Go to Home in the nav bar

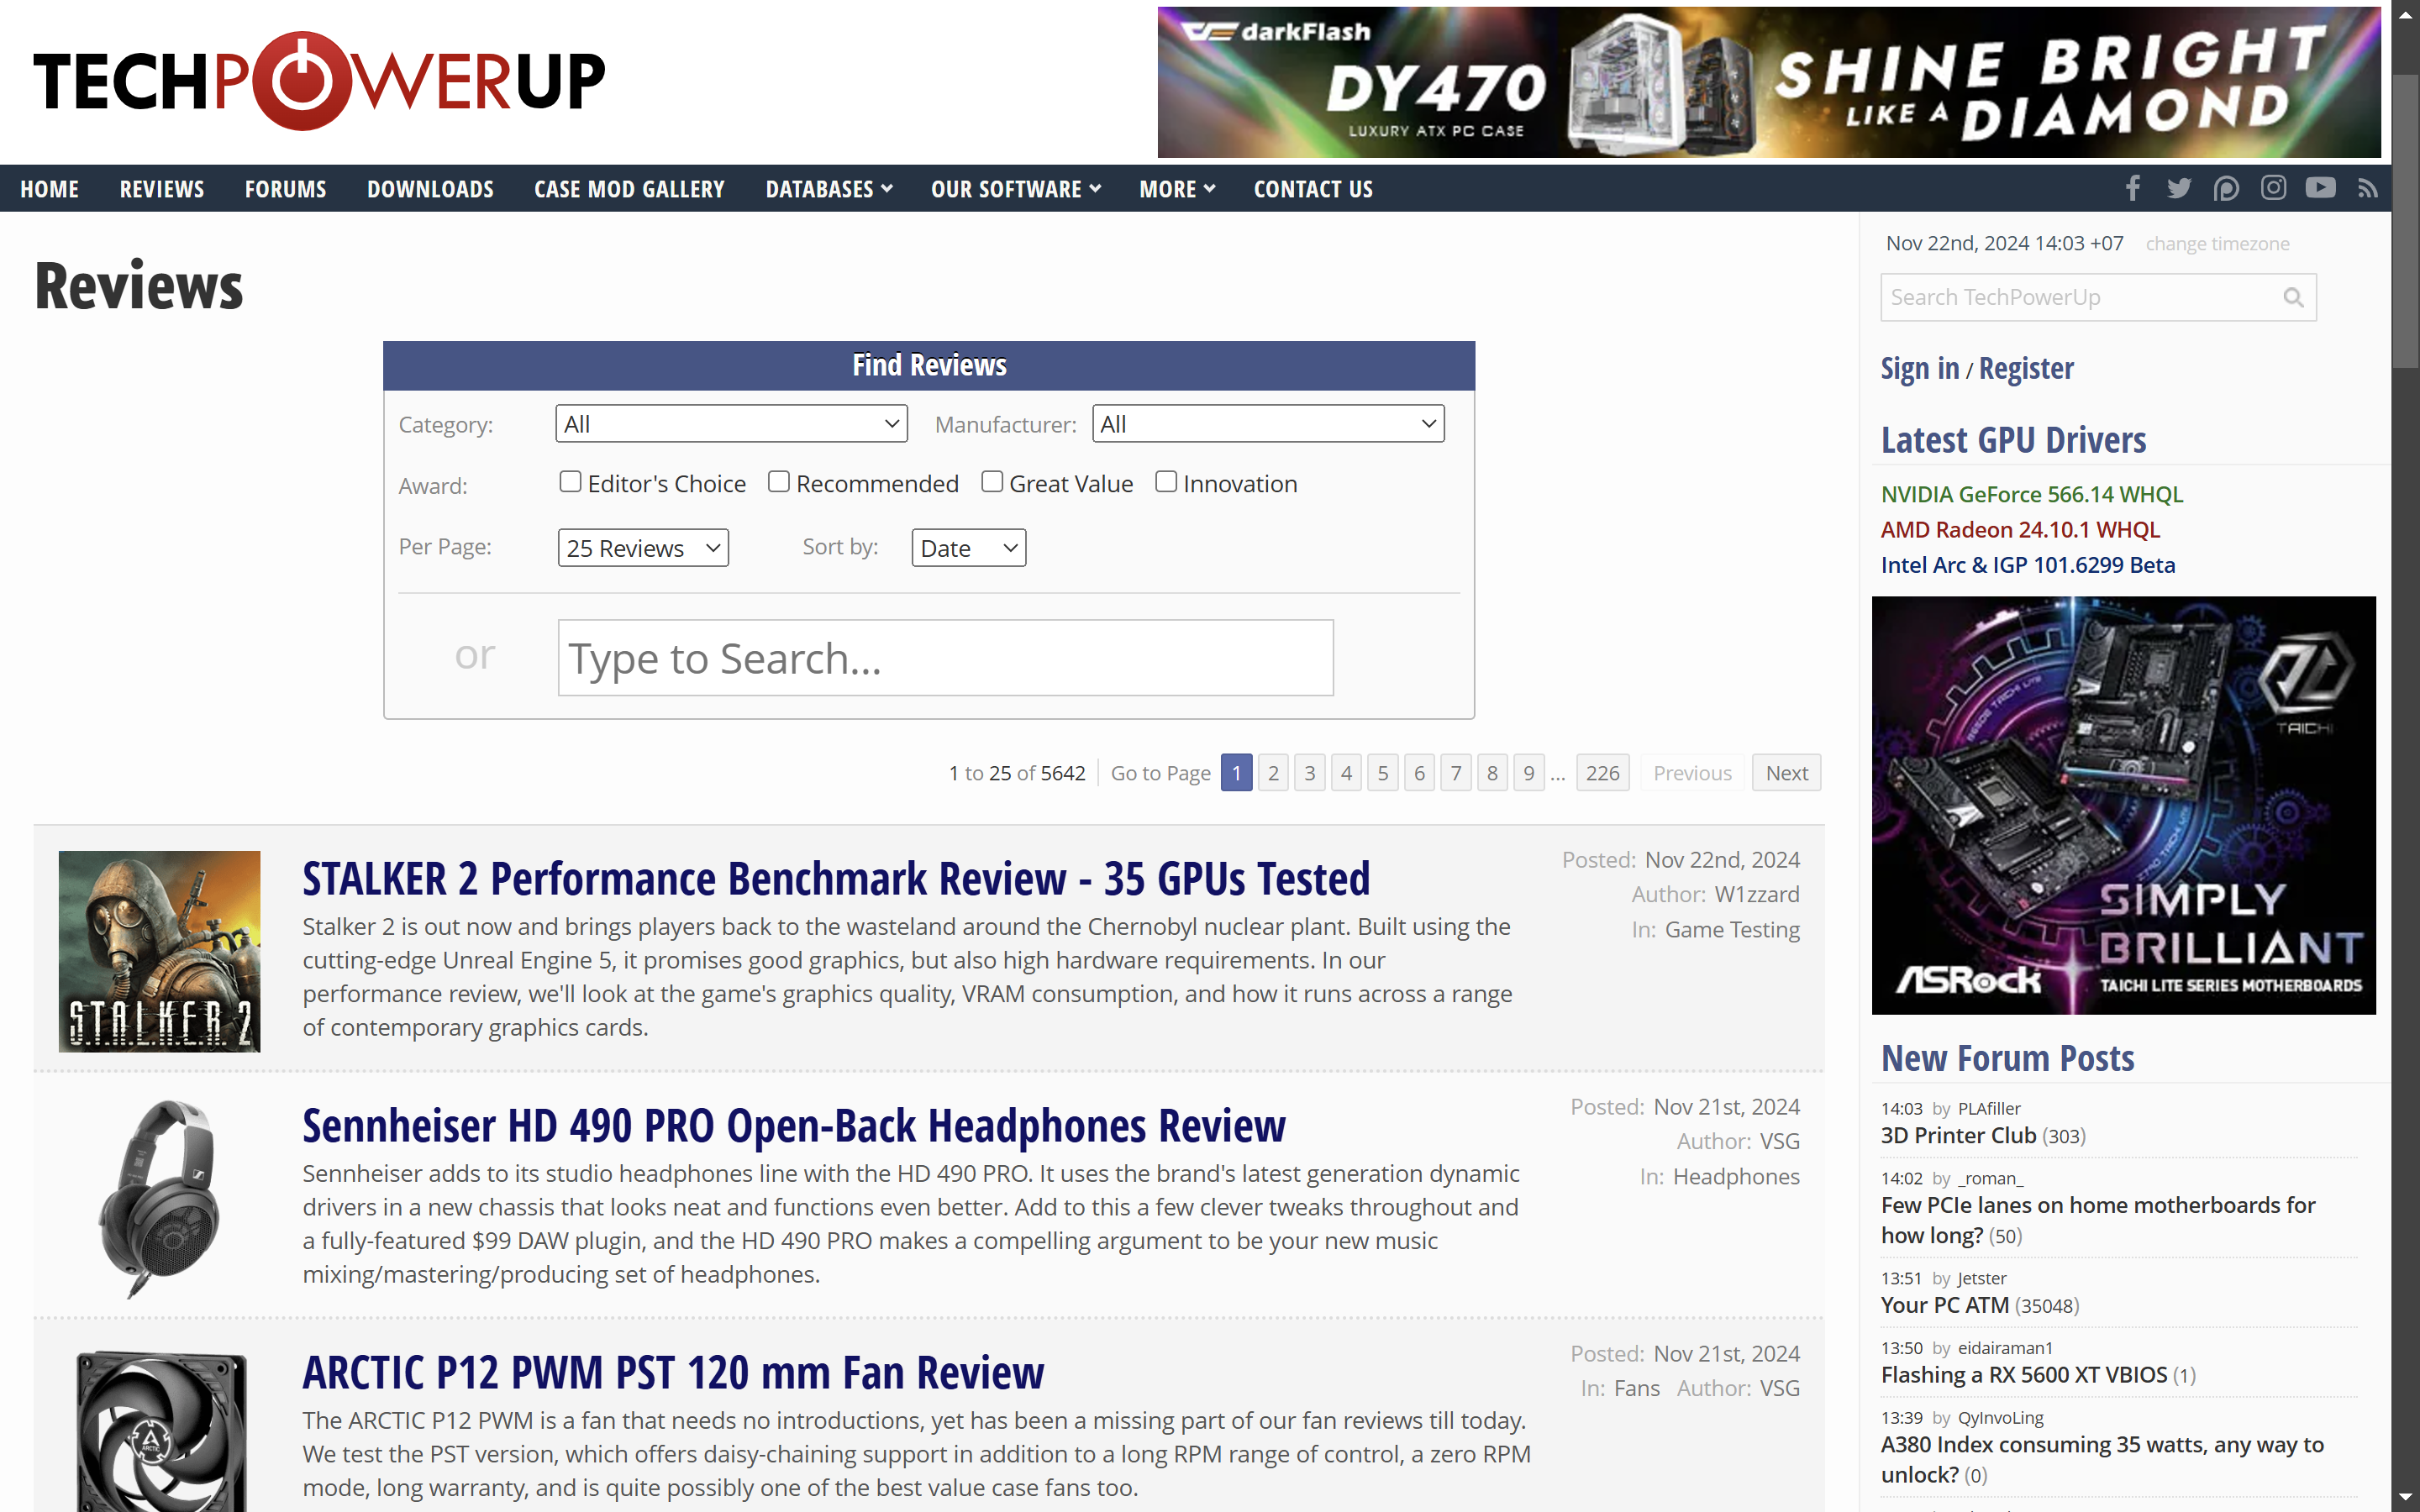[x=49, y=189]
